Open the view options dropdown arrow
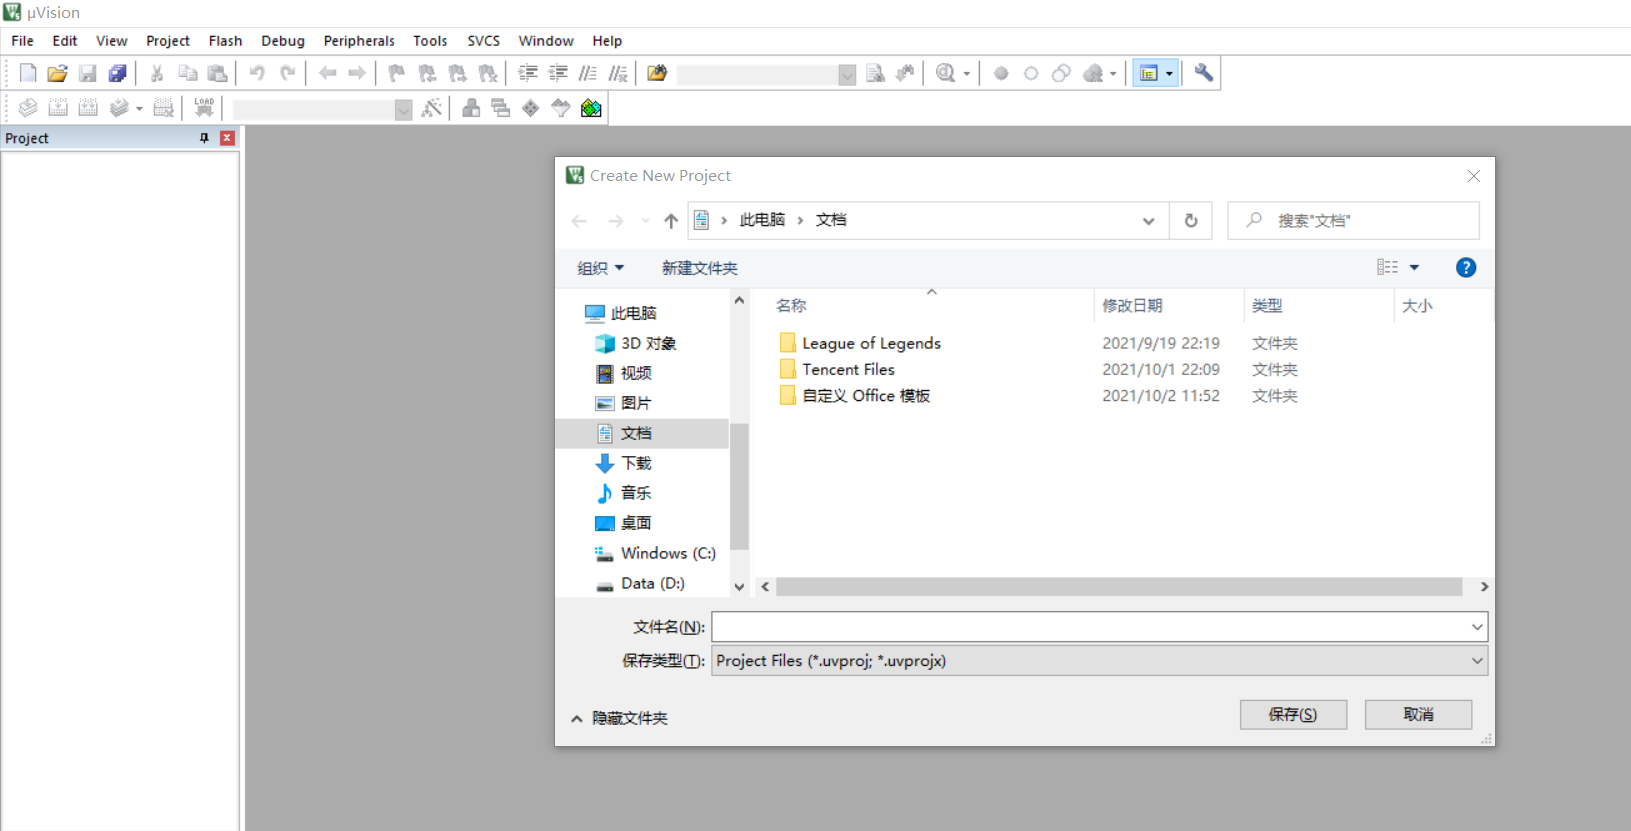Image resolution: width=1631 pixels, height=831 pixels. 1414,268
